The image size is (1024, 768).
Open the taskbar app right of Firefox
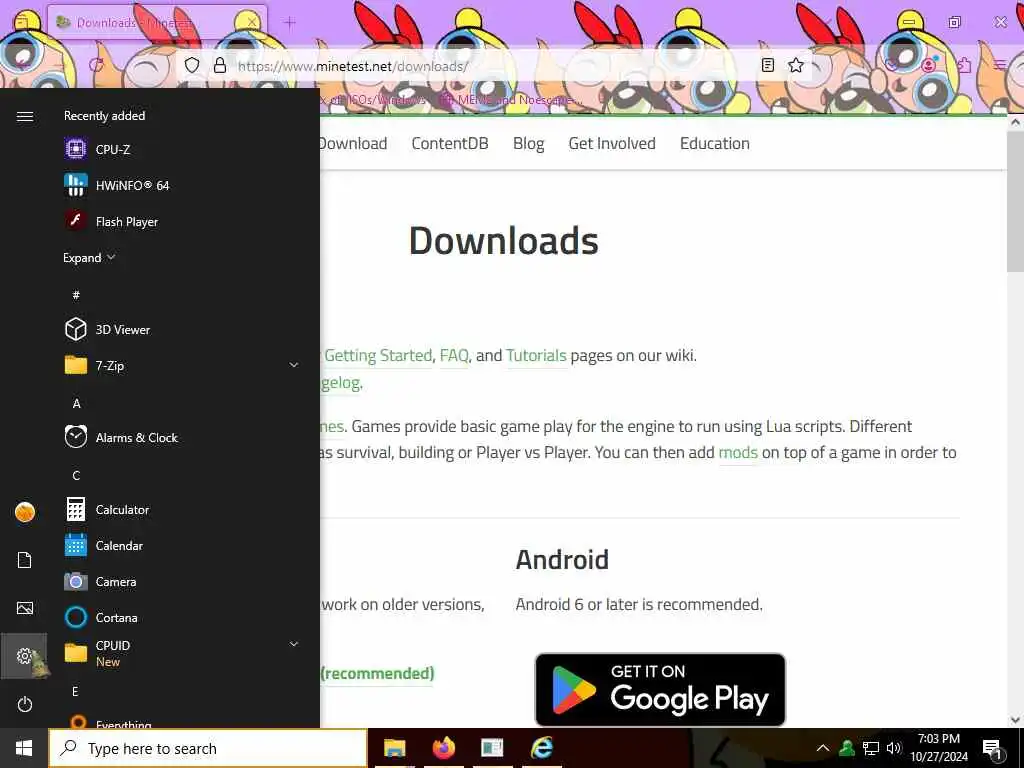tap(492, 748)
